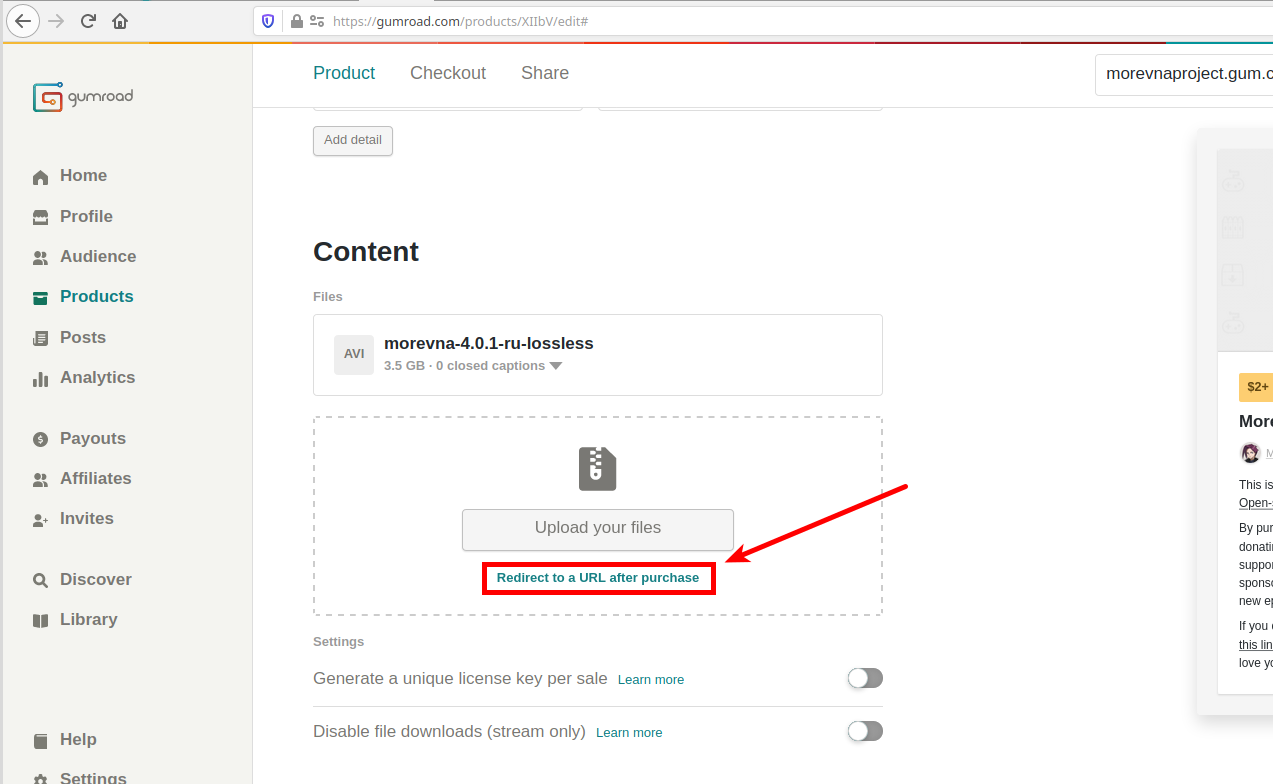Screen dimensions: 1273x784
Task: Click the Profile storefront icon
Action: tap(40, 217)
